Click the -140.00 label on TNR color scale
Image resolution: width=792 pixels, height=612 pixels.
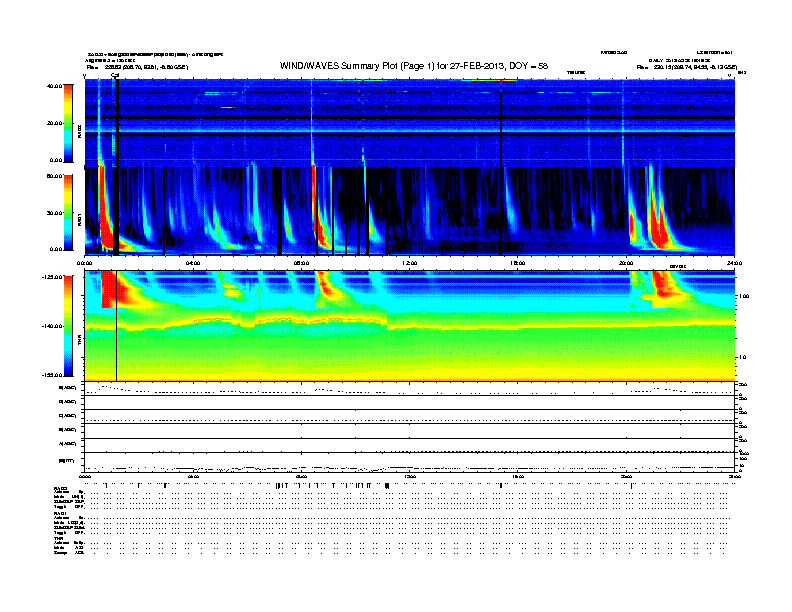pyautogui.click(x=52, y=326)
